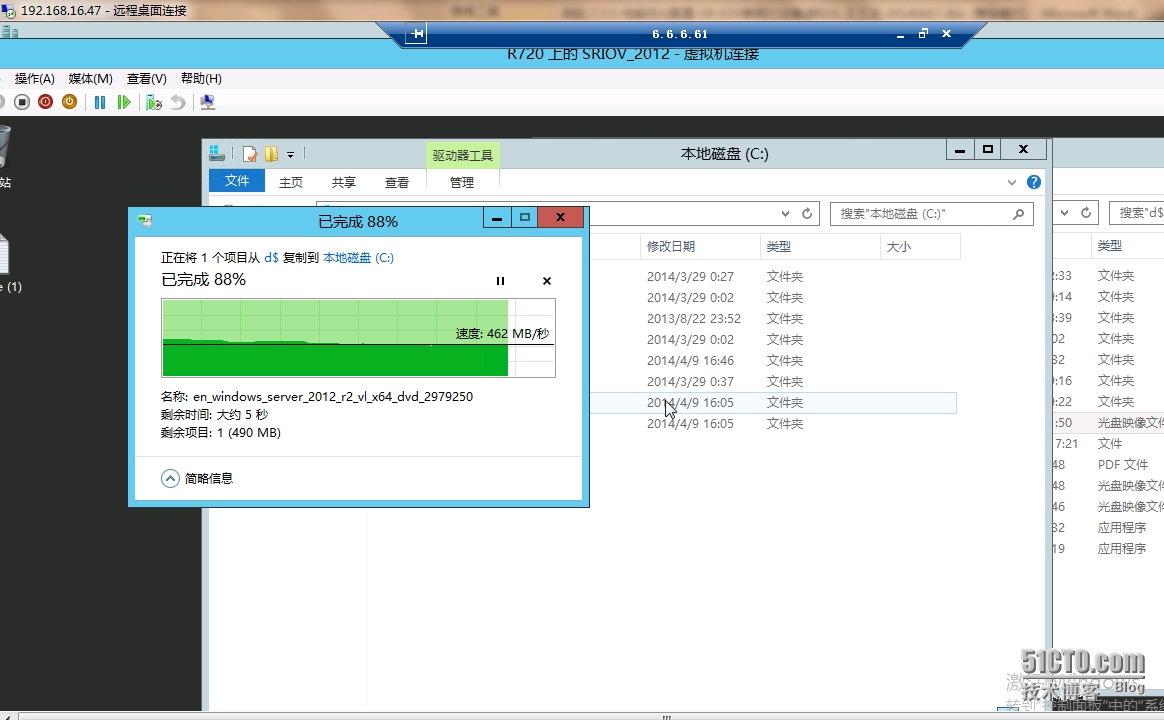This screenshot has width=1164, height=720.
Task: Turn off the VM with the stop icon
Action: coord(22,102)
